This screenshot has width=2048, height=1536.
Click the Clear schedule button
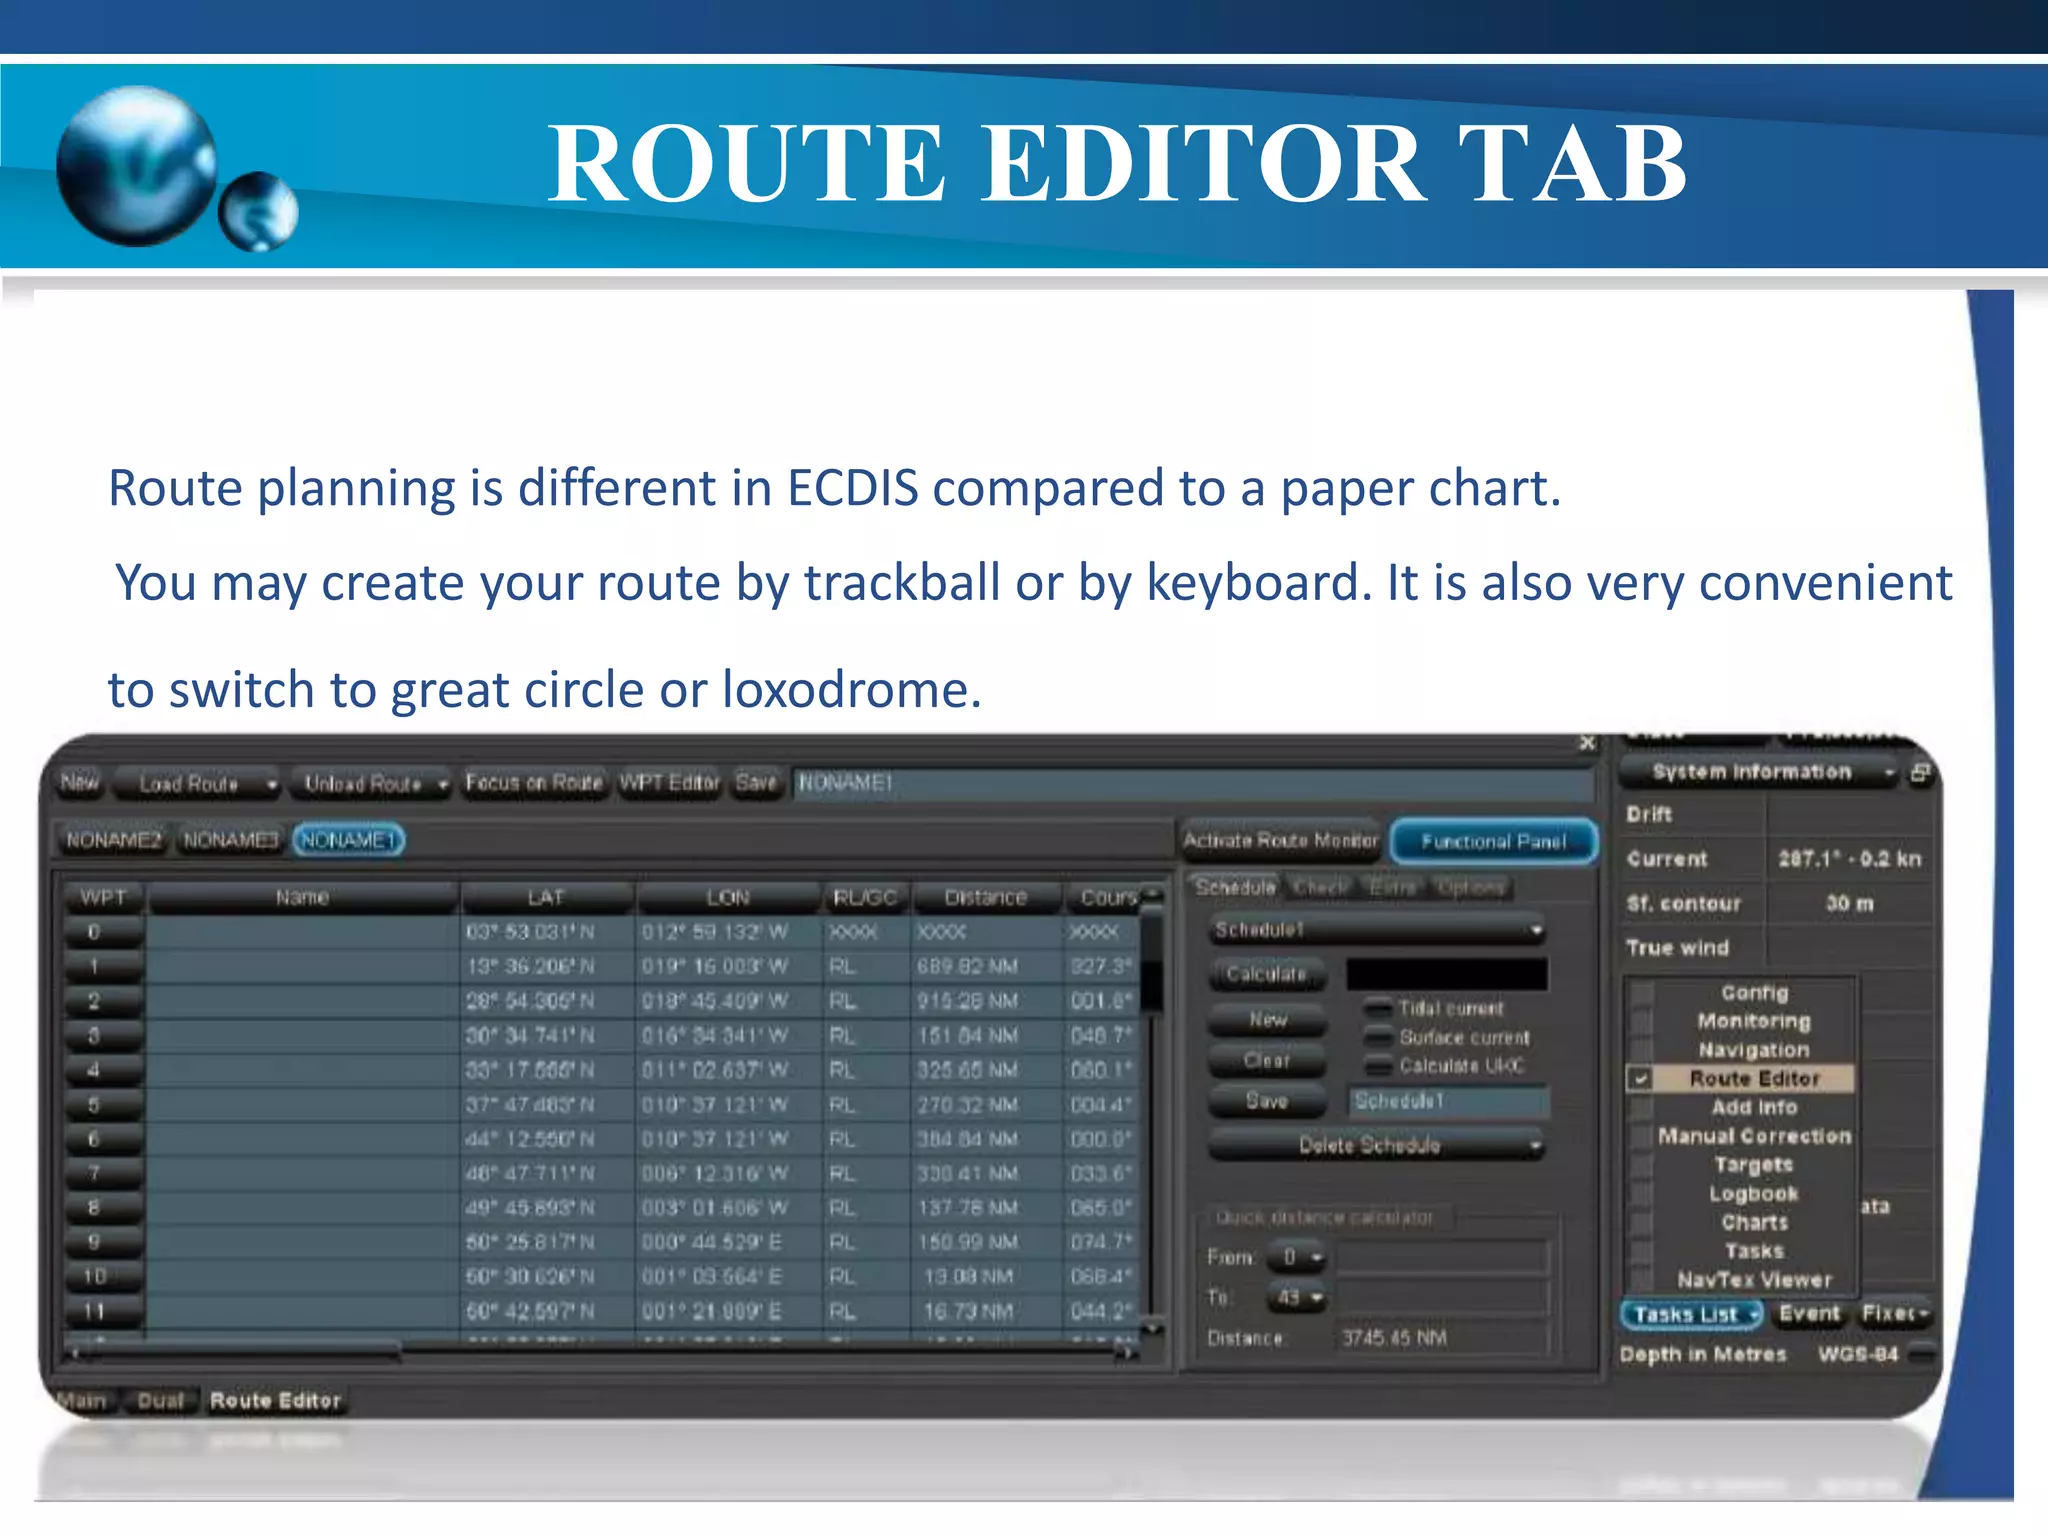[x=1267, y=1061]
